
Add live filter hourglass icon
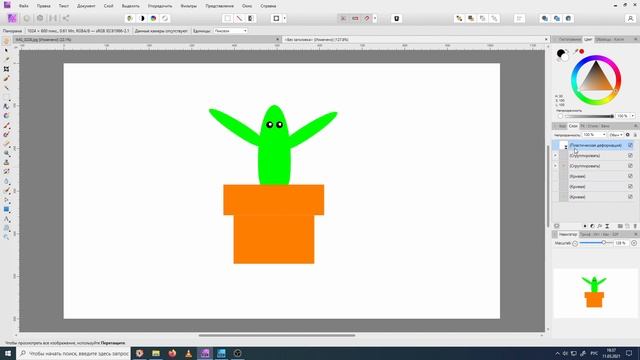coord(607,226)
